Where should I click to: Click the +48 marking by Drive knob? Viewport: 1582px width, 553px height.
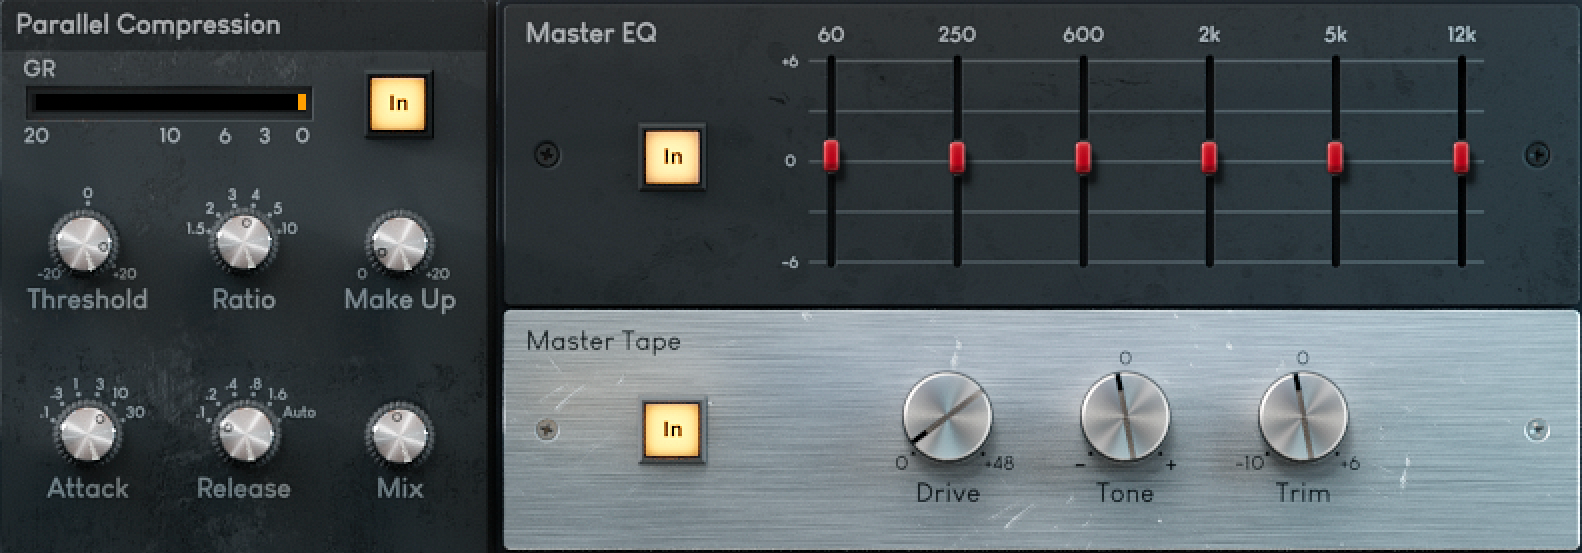coord(999,463)
